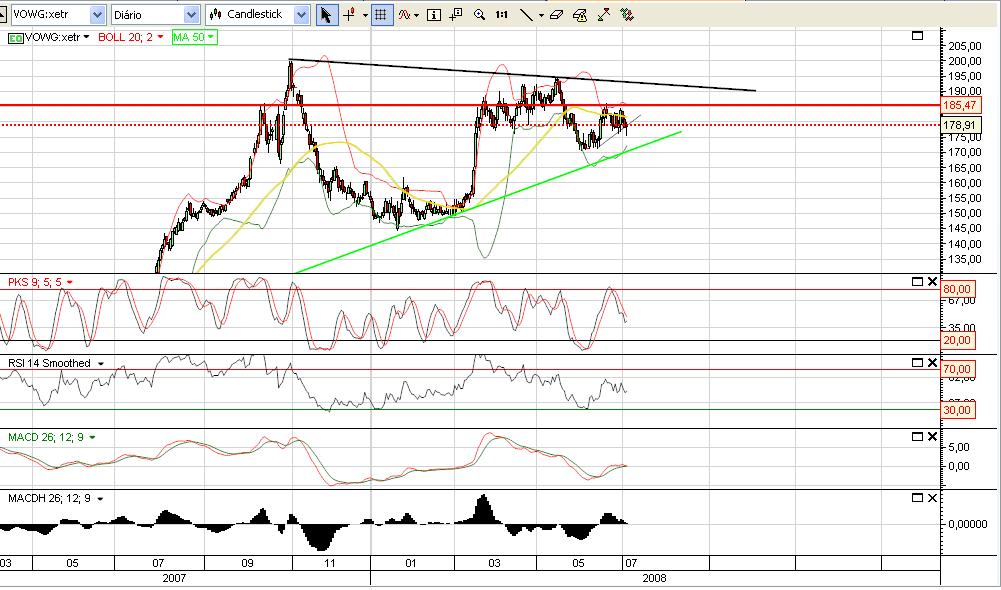1001x590 pixels.
Task: Click the 200,00 price axis value
Action: coord(965,61)
